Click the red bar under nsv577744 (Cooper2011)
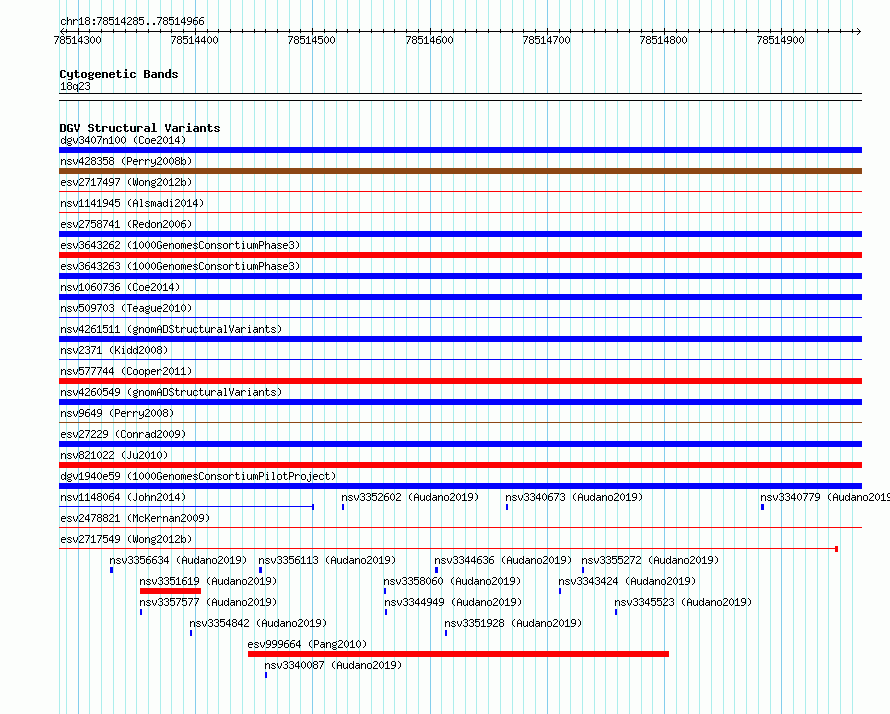This screenshot has height=714, width=890. click(460, 381)
